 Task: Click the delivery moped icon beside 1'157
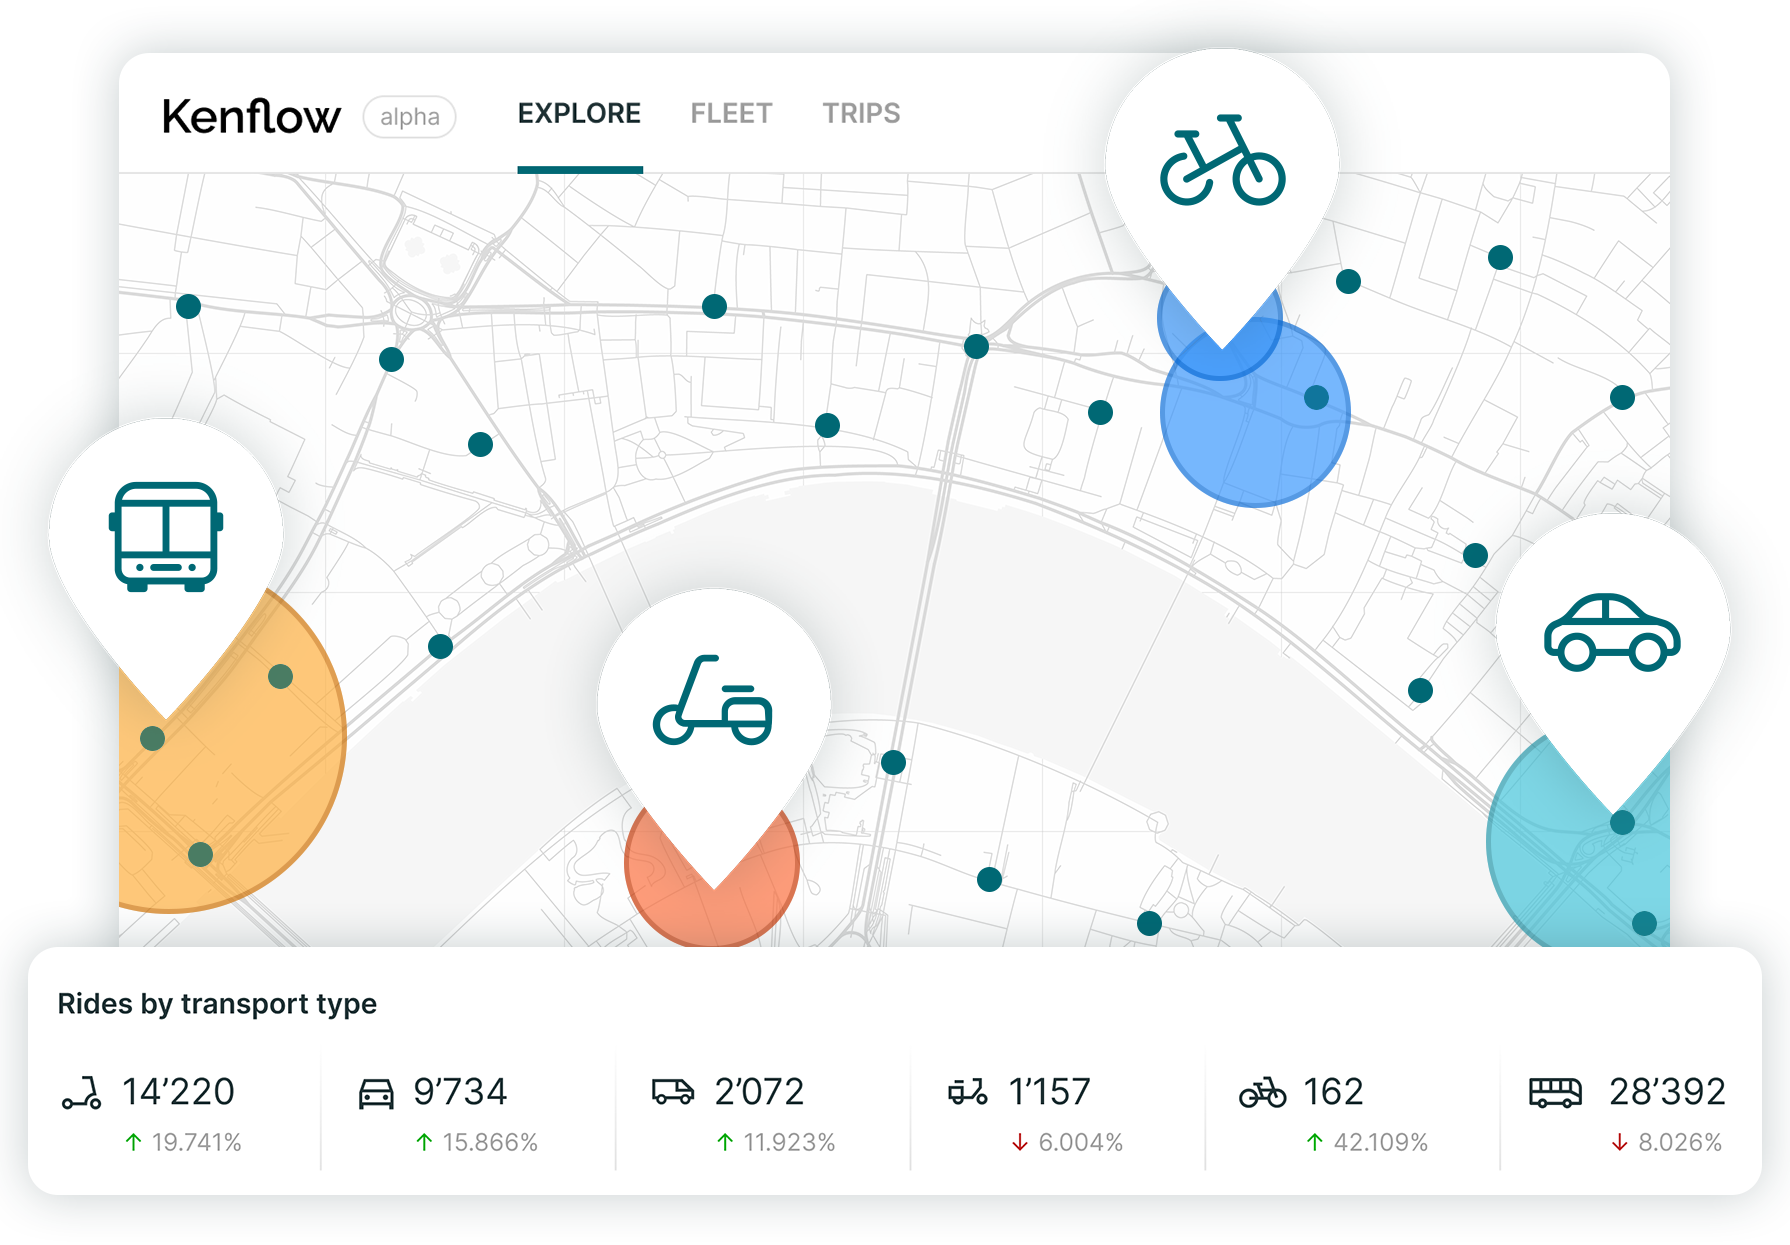coord(968,1092)
